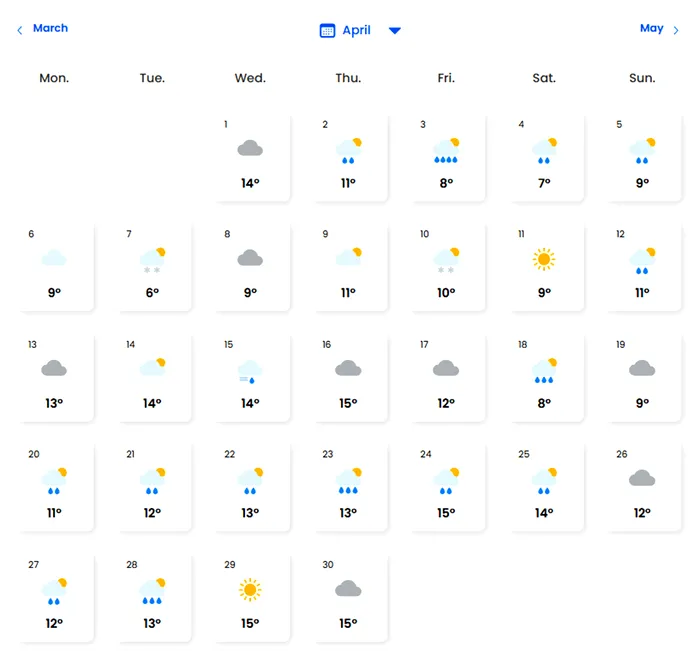Screen dimensions: 700x651
Task: Go to previous month March
Action: click(50, 28)
